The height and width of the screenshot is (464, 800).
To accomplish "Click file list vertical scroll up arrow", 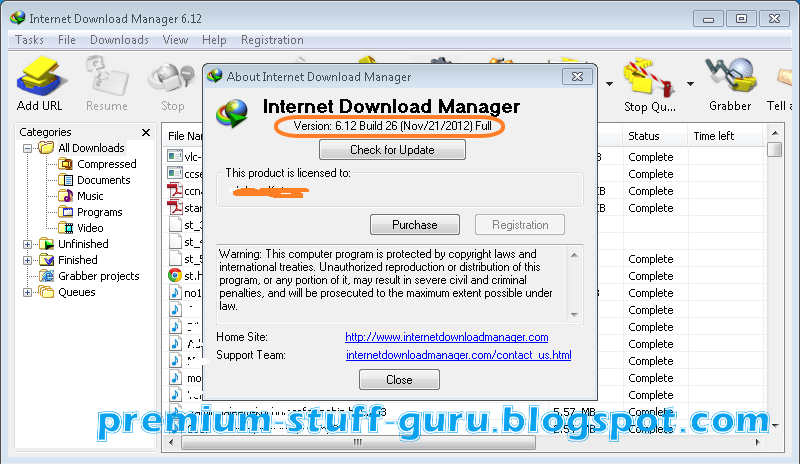I will pos(775,133).
